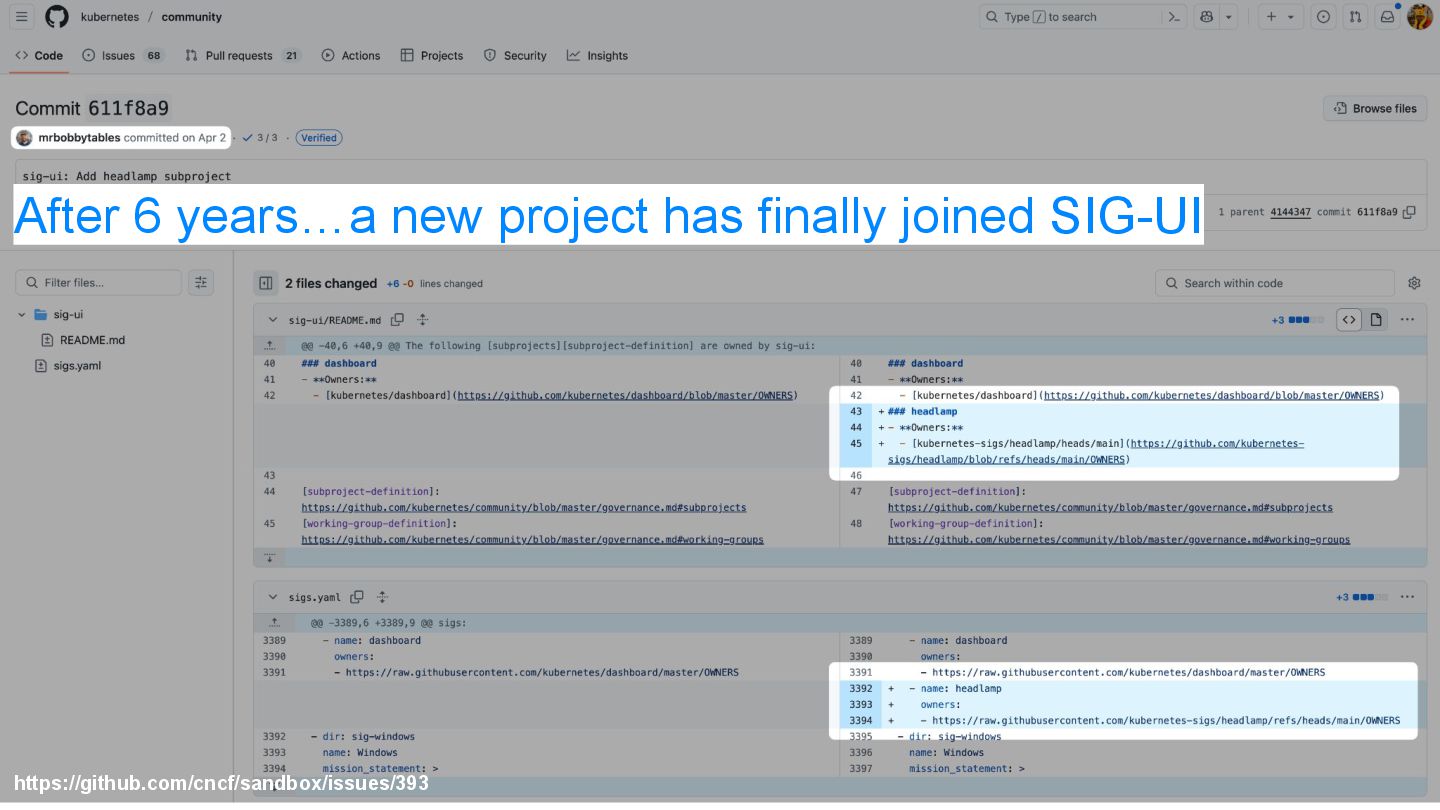This screenshot has height=810, width=1440.
Task: Open the diff view settings gear
Action: tap(1414, 283)
